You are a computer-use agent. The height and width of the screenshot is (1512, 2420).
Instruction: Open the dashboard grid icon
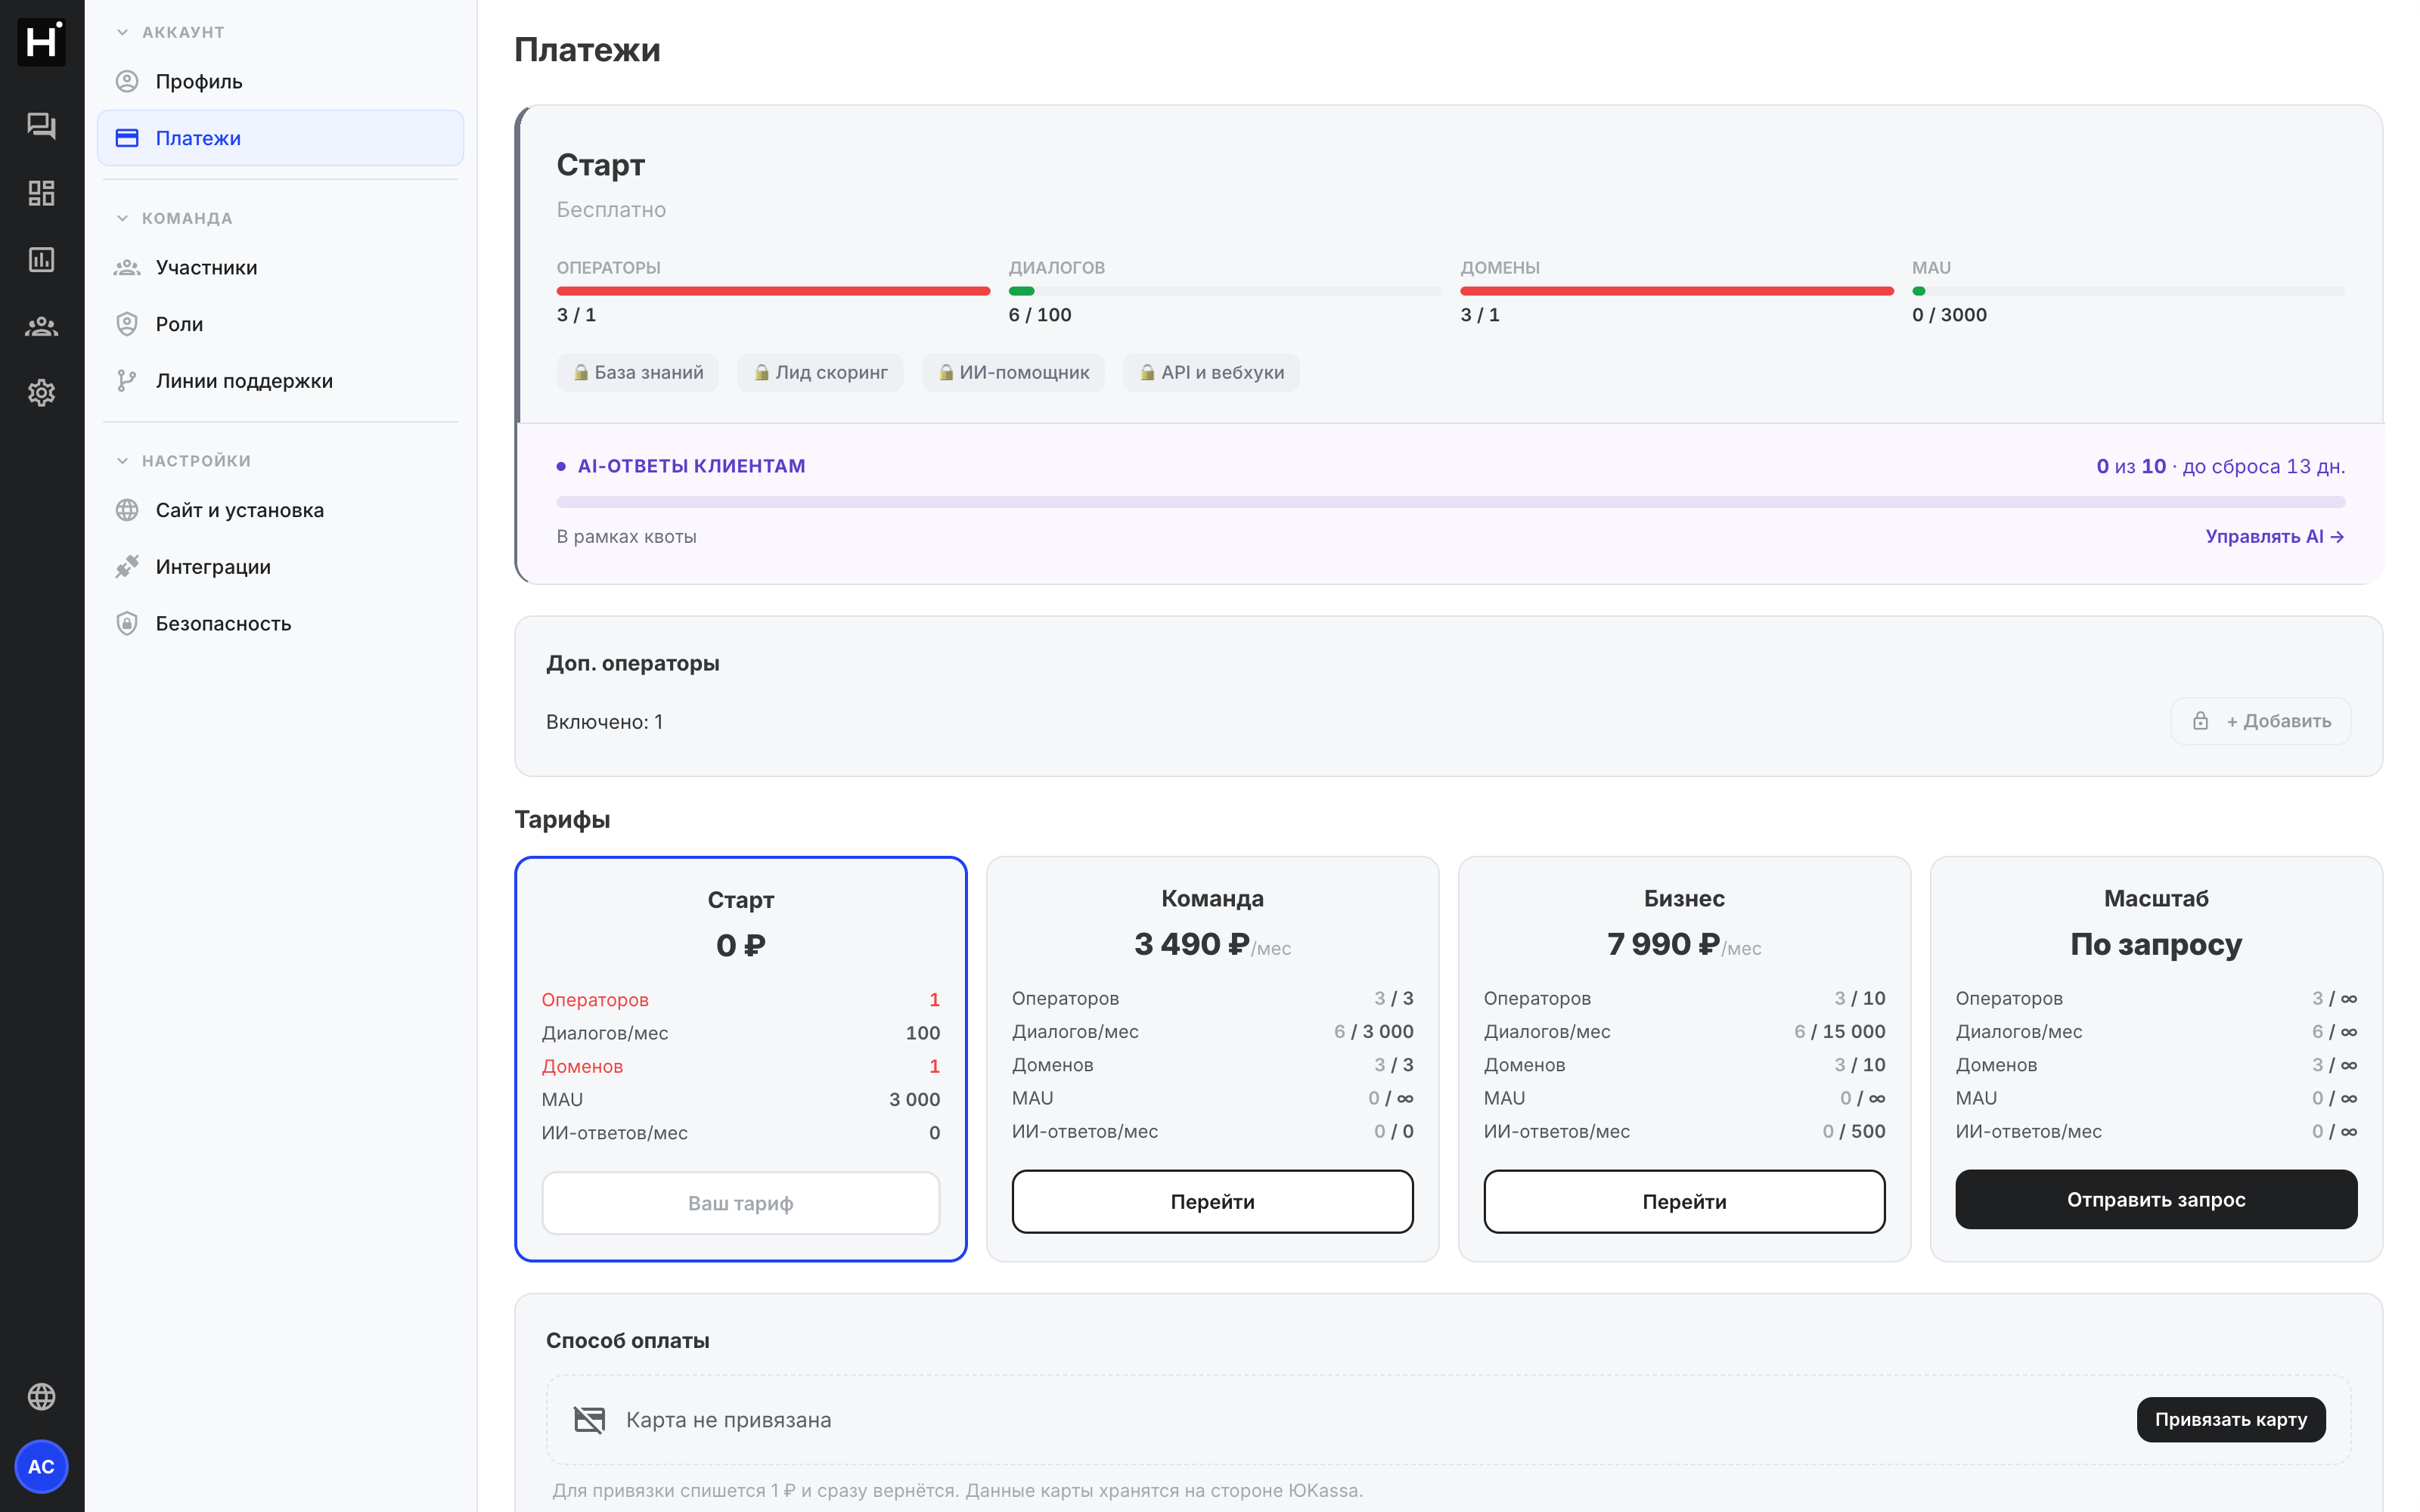click(x=41, y=193)
